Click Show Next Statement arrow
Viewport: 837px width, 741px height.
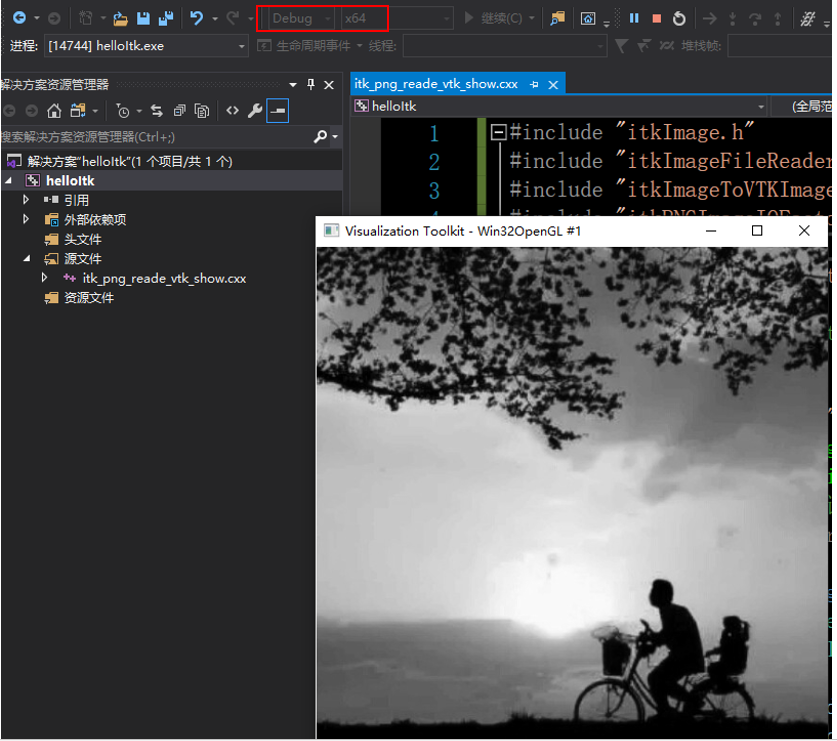[709, 19]
